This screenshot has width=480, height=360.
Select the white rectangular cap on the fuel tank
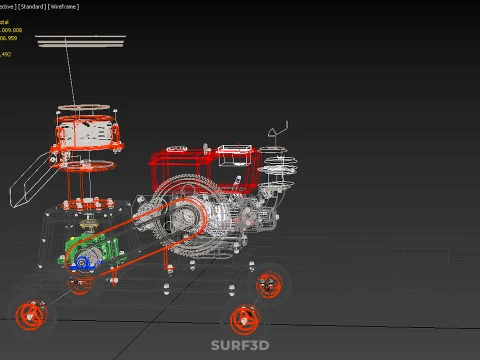235,155
